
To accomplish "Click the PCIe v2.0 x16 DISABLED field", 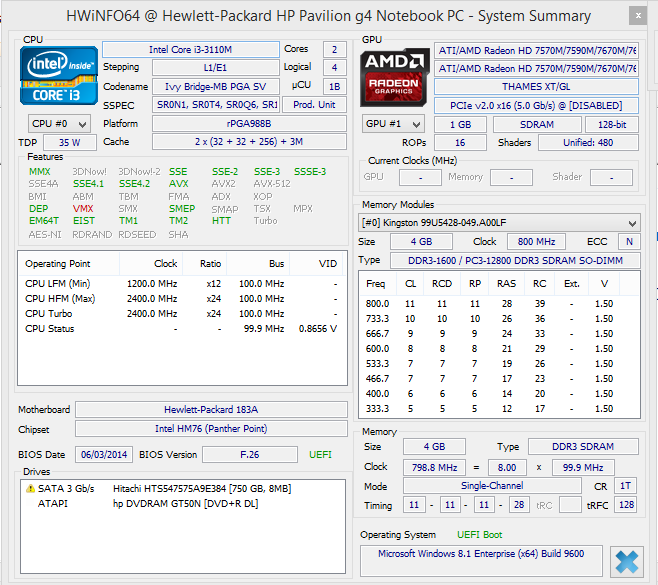I will 536,105.
